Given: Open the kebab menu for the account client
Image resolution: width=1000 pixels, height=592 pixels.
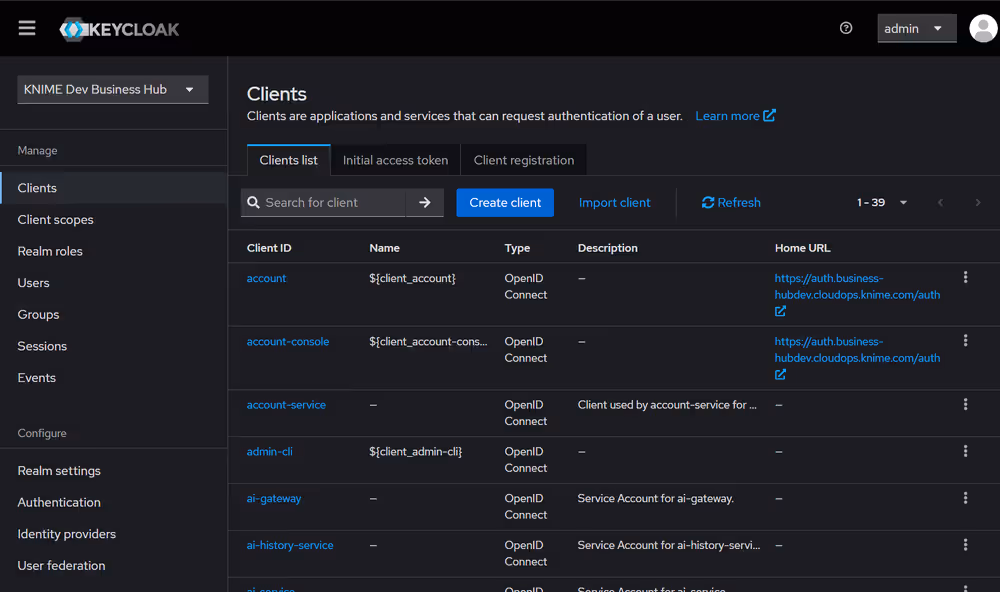Looking at the screenshot, I should 965,277.
